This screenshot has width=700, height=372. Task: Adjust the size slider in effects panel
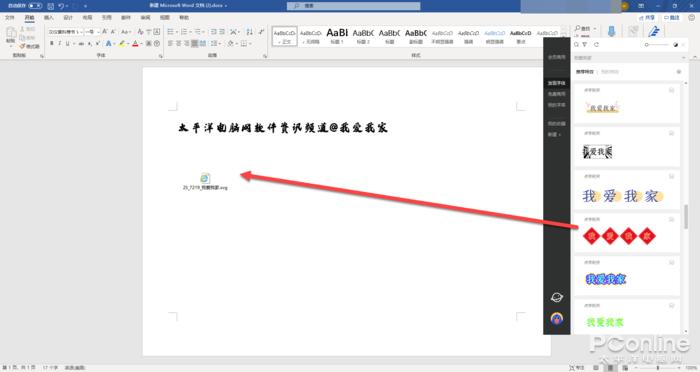[657, 45]
